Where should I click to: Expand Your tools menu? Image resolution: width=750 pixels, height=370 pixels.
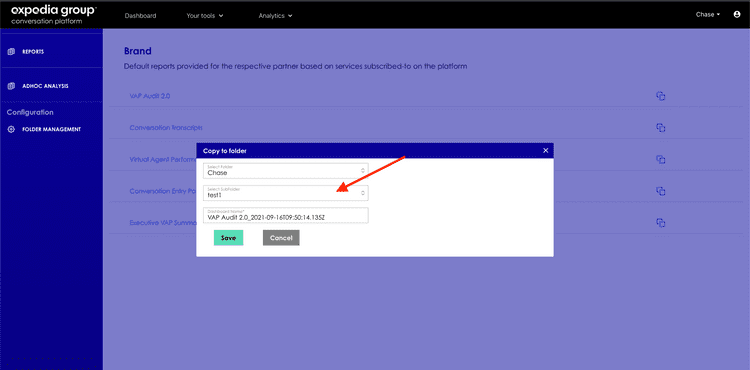pos(205,15)
